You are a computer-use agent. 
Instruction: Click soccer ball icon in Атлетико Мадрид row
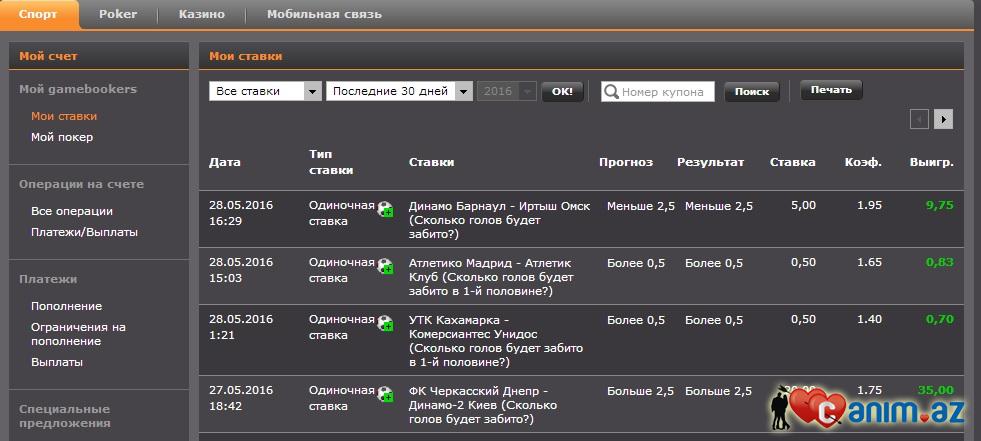385,267
